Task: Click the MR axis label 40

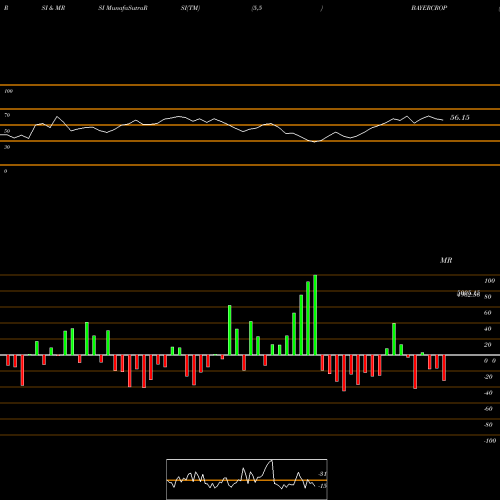Action: (488, 329)
